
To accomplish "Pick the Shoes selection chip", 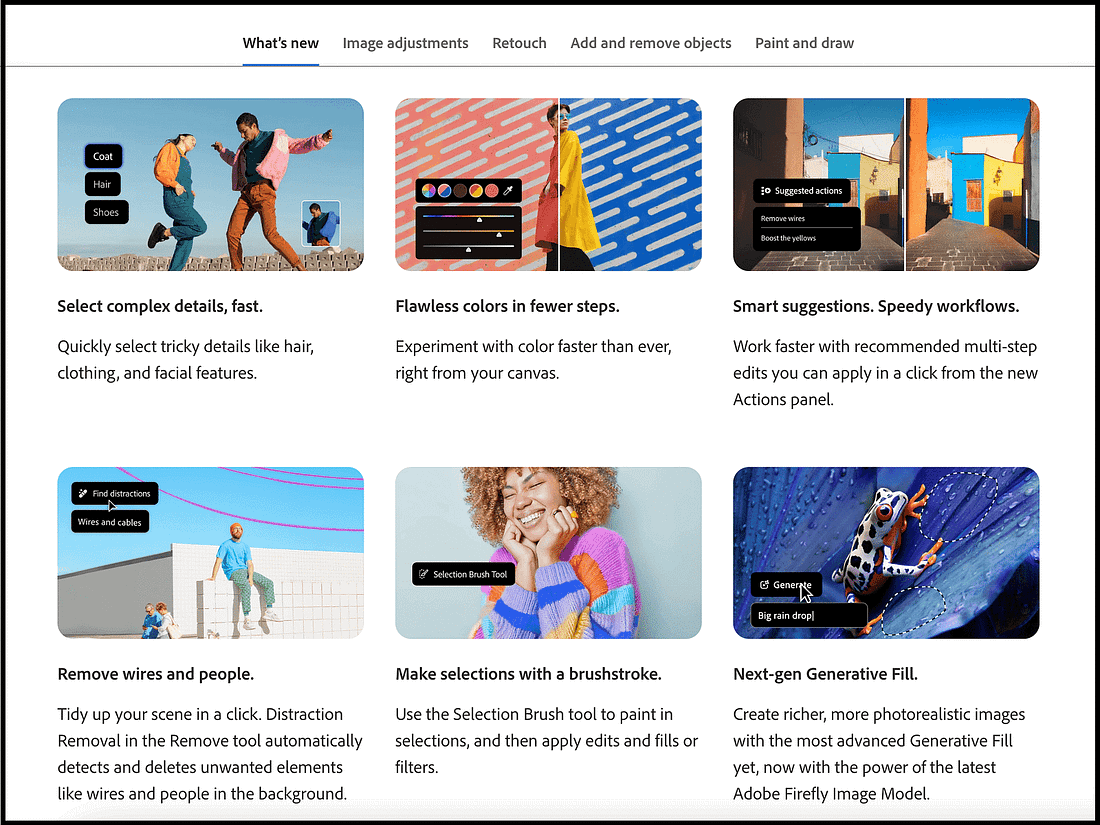I will [x=107, y=212].
